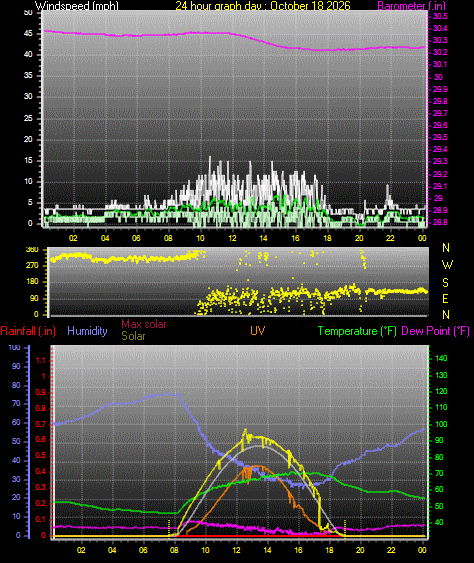Click the W compass label beside direction graph
This screenshot has height=563, width=474.
pos(447,265)
